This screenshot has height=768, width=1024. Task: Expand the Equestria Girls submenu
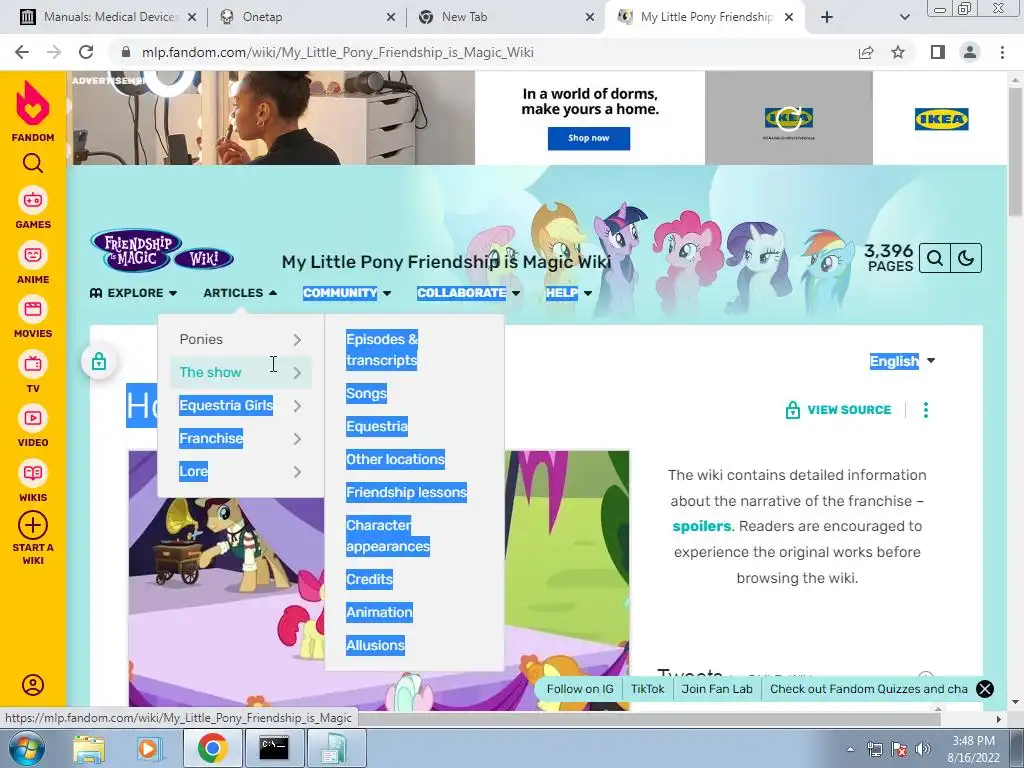tap(241, 406)
